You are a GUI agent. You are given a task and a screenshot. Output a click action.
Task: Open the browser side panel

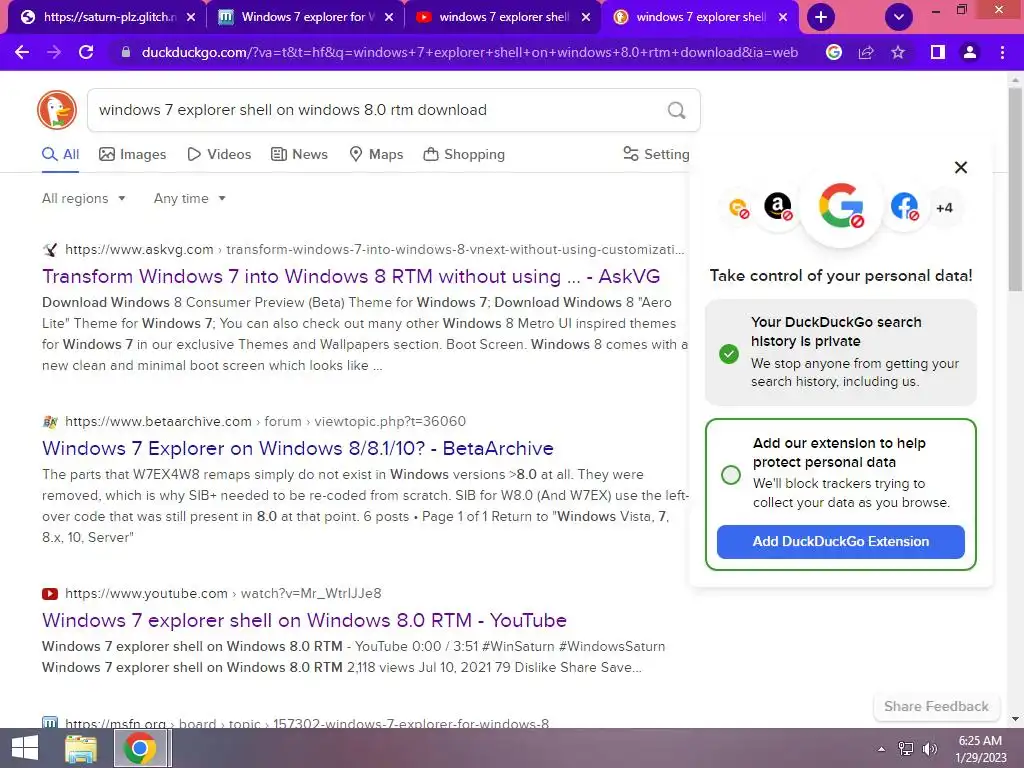938,52
